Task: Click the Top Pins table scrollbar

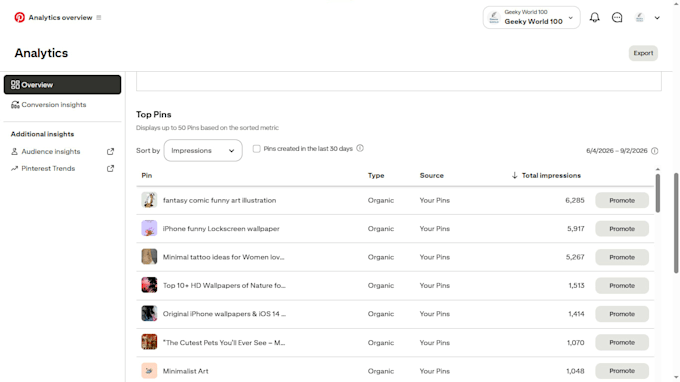Action: [x=657, y=193]
